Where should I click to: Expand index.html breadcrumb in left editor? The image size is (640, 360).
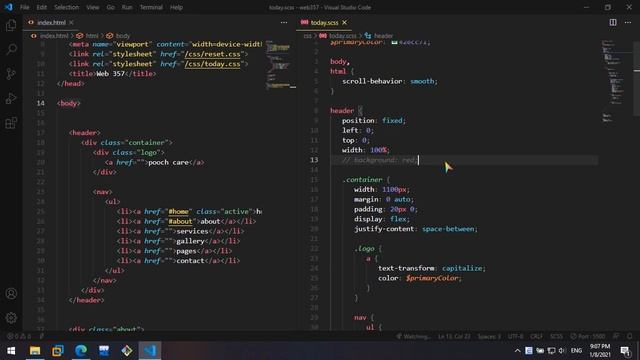click(54, 36)
